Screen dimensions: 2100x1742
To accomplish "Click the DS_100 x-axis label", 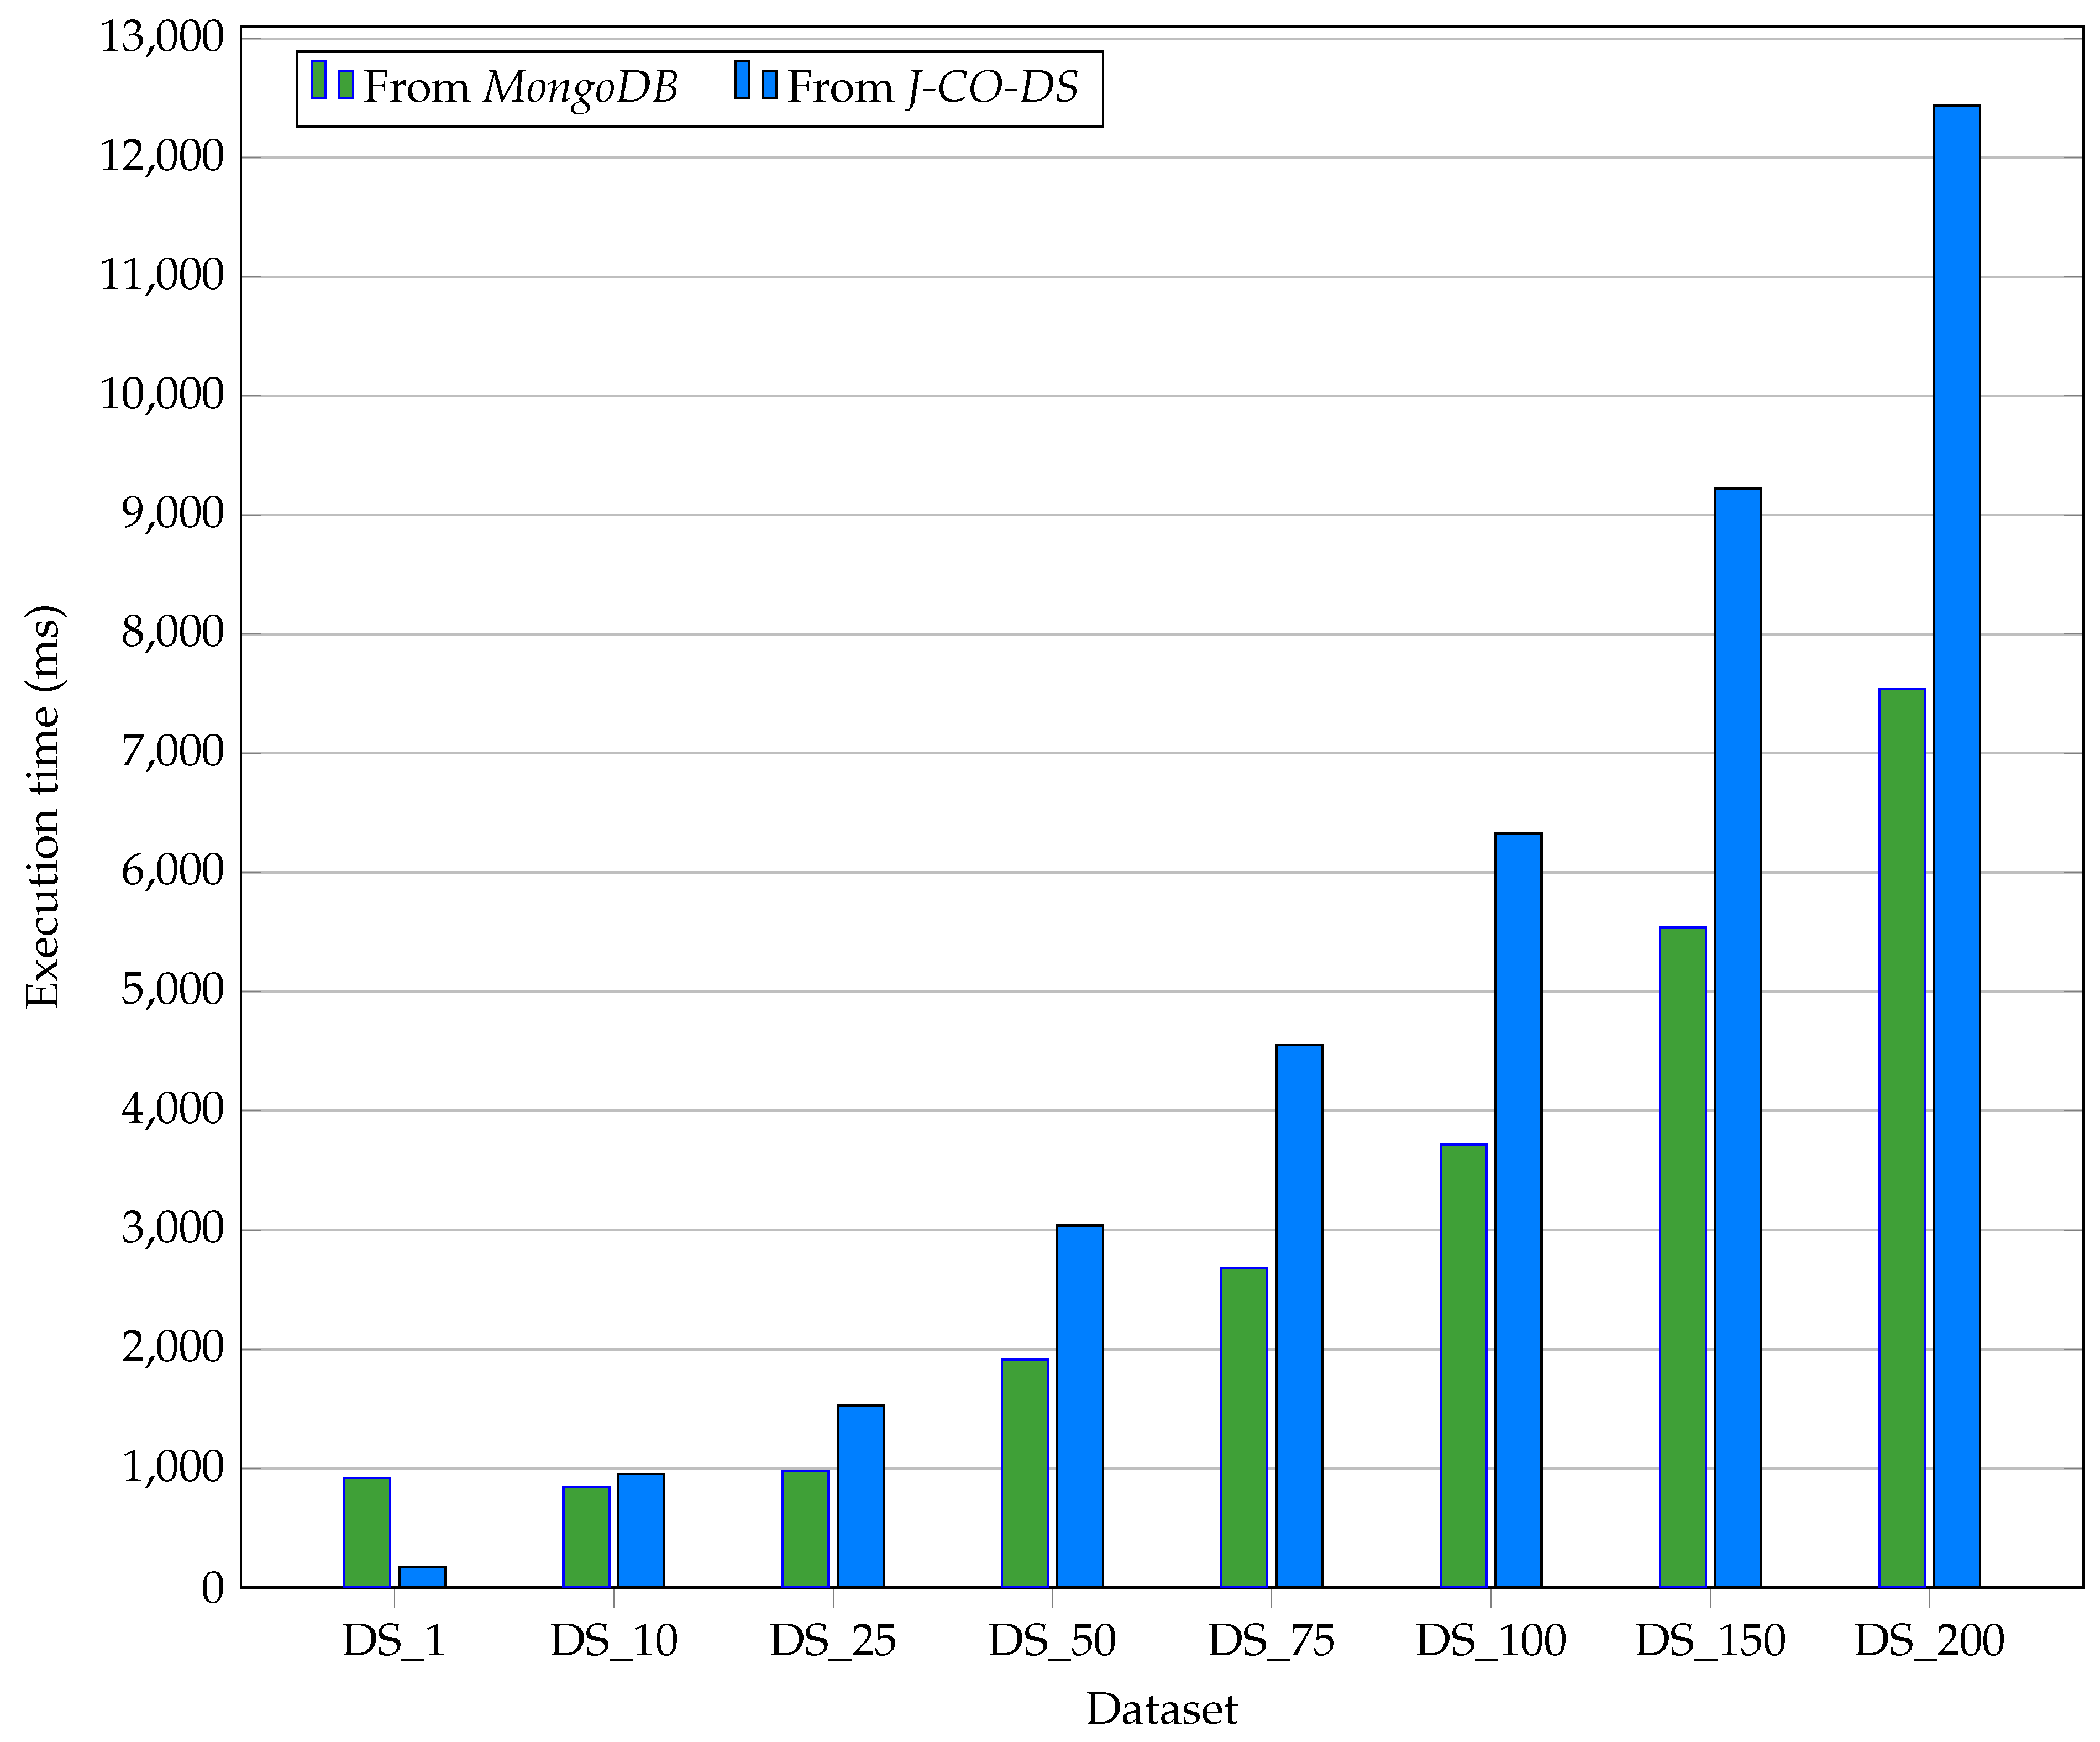I will click(x=1491, y=1641).
